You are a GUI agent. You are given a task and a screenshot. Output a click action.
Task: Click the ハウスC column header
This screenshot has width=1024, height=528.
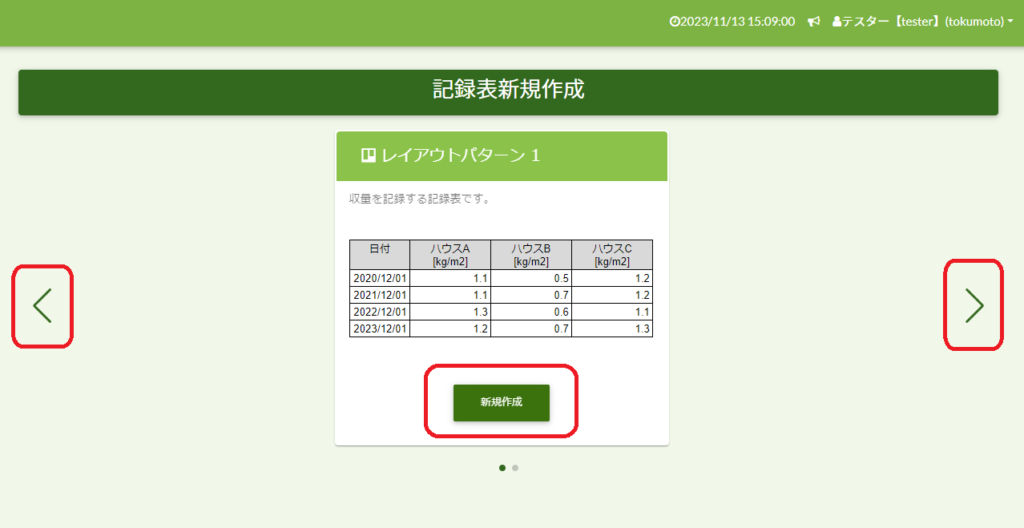[612, 254]
